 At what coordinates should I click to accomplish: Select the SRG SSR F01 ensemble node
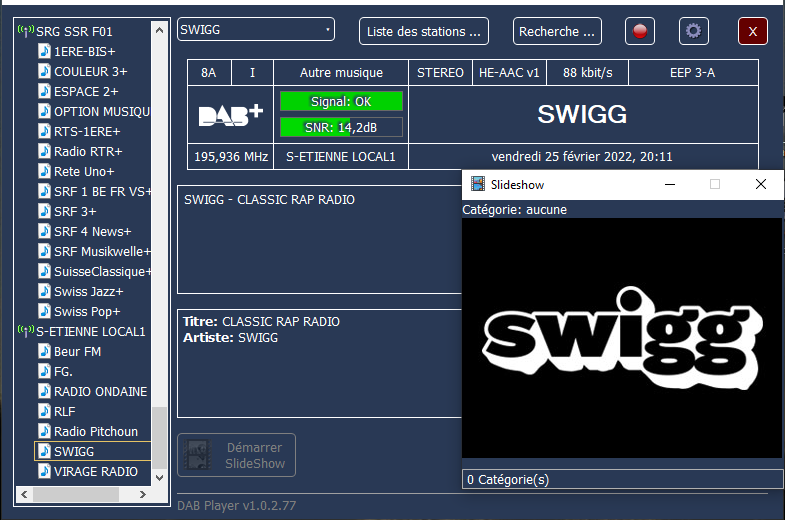[74, 32]
